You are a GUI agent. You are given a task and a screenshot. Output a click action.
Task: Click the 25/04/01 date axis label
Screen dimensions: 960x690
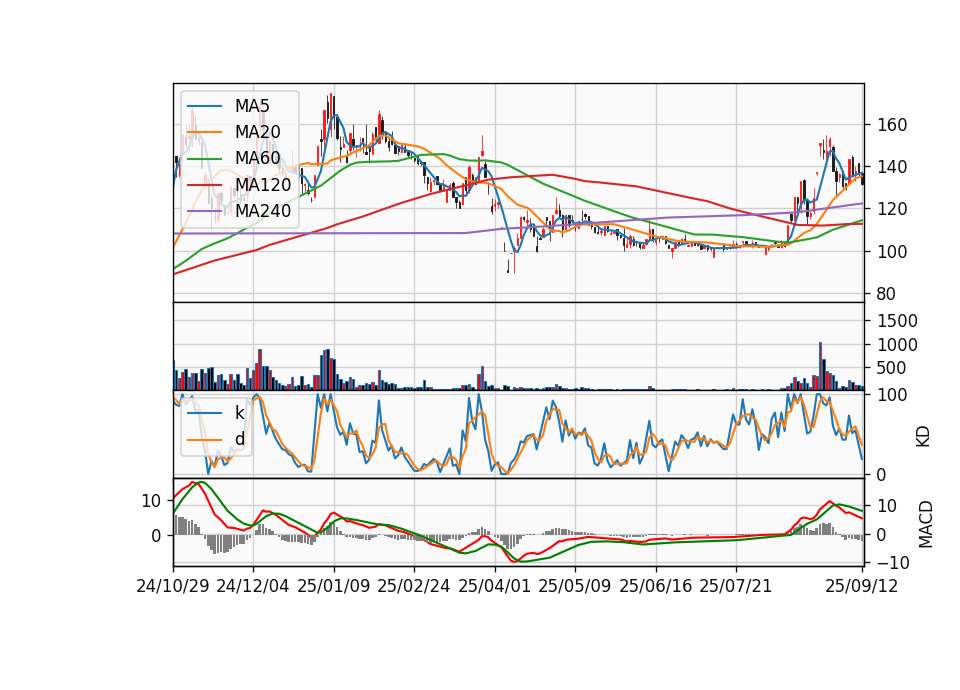[x=495, y=586]
